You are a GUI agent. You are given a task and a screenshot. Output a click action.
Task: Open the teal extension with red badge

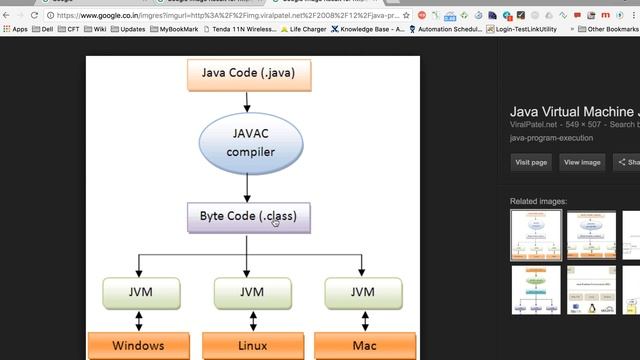coord(507,16)
